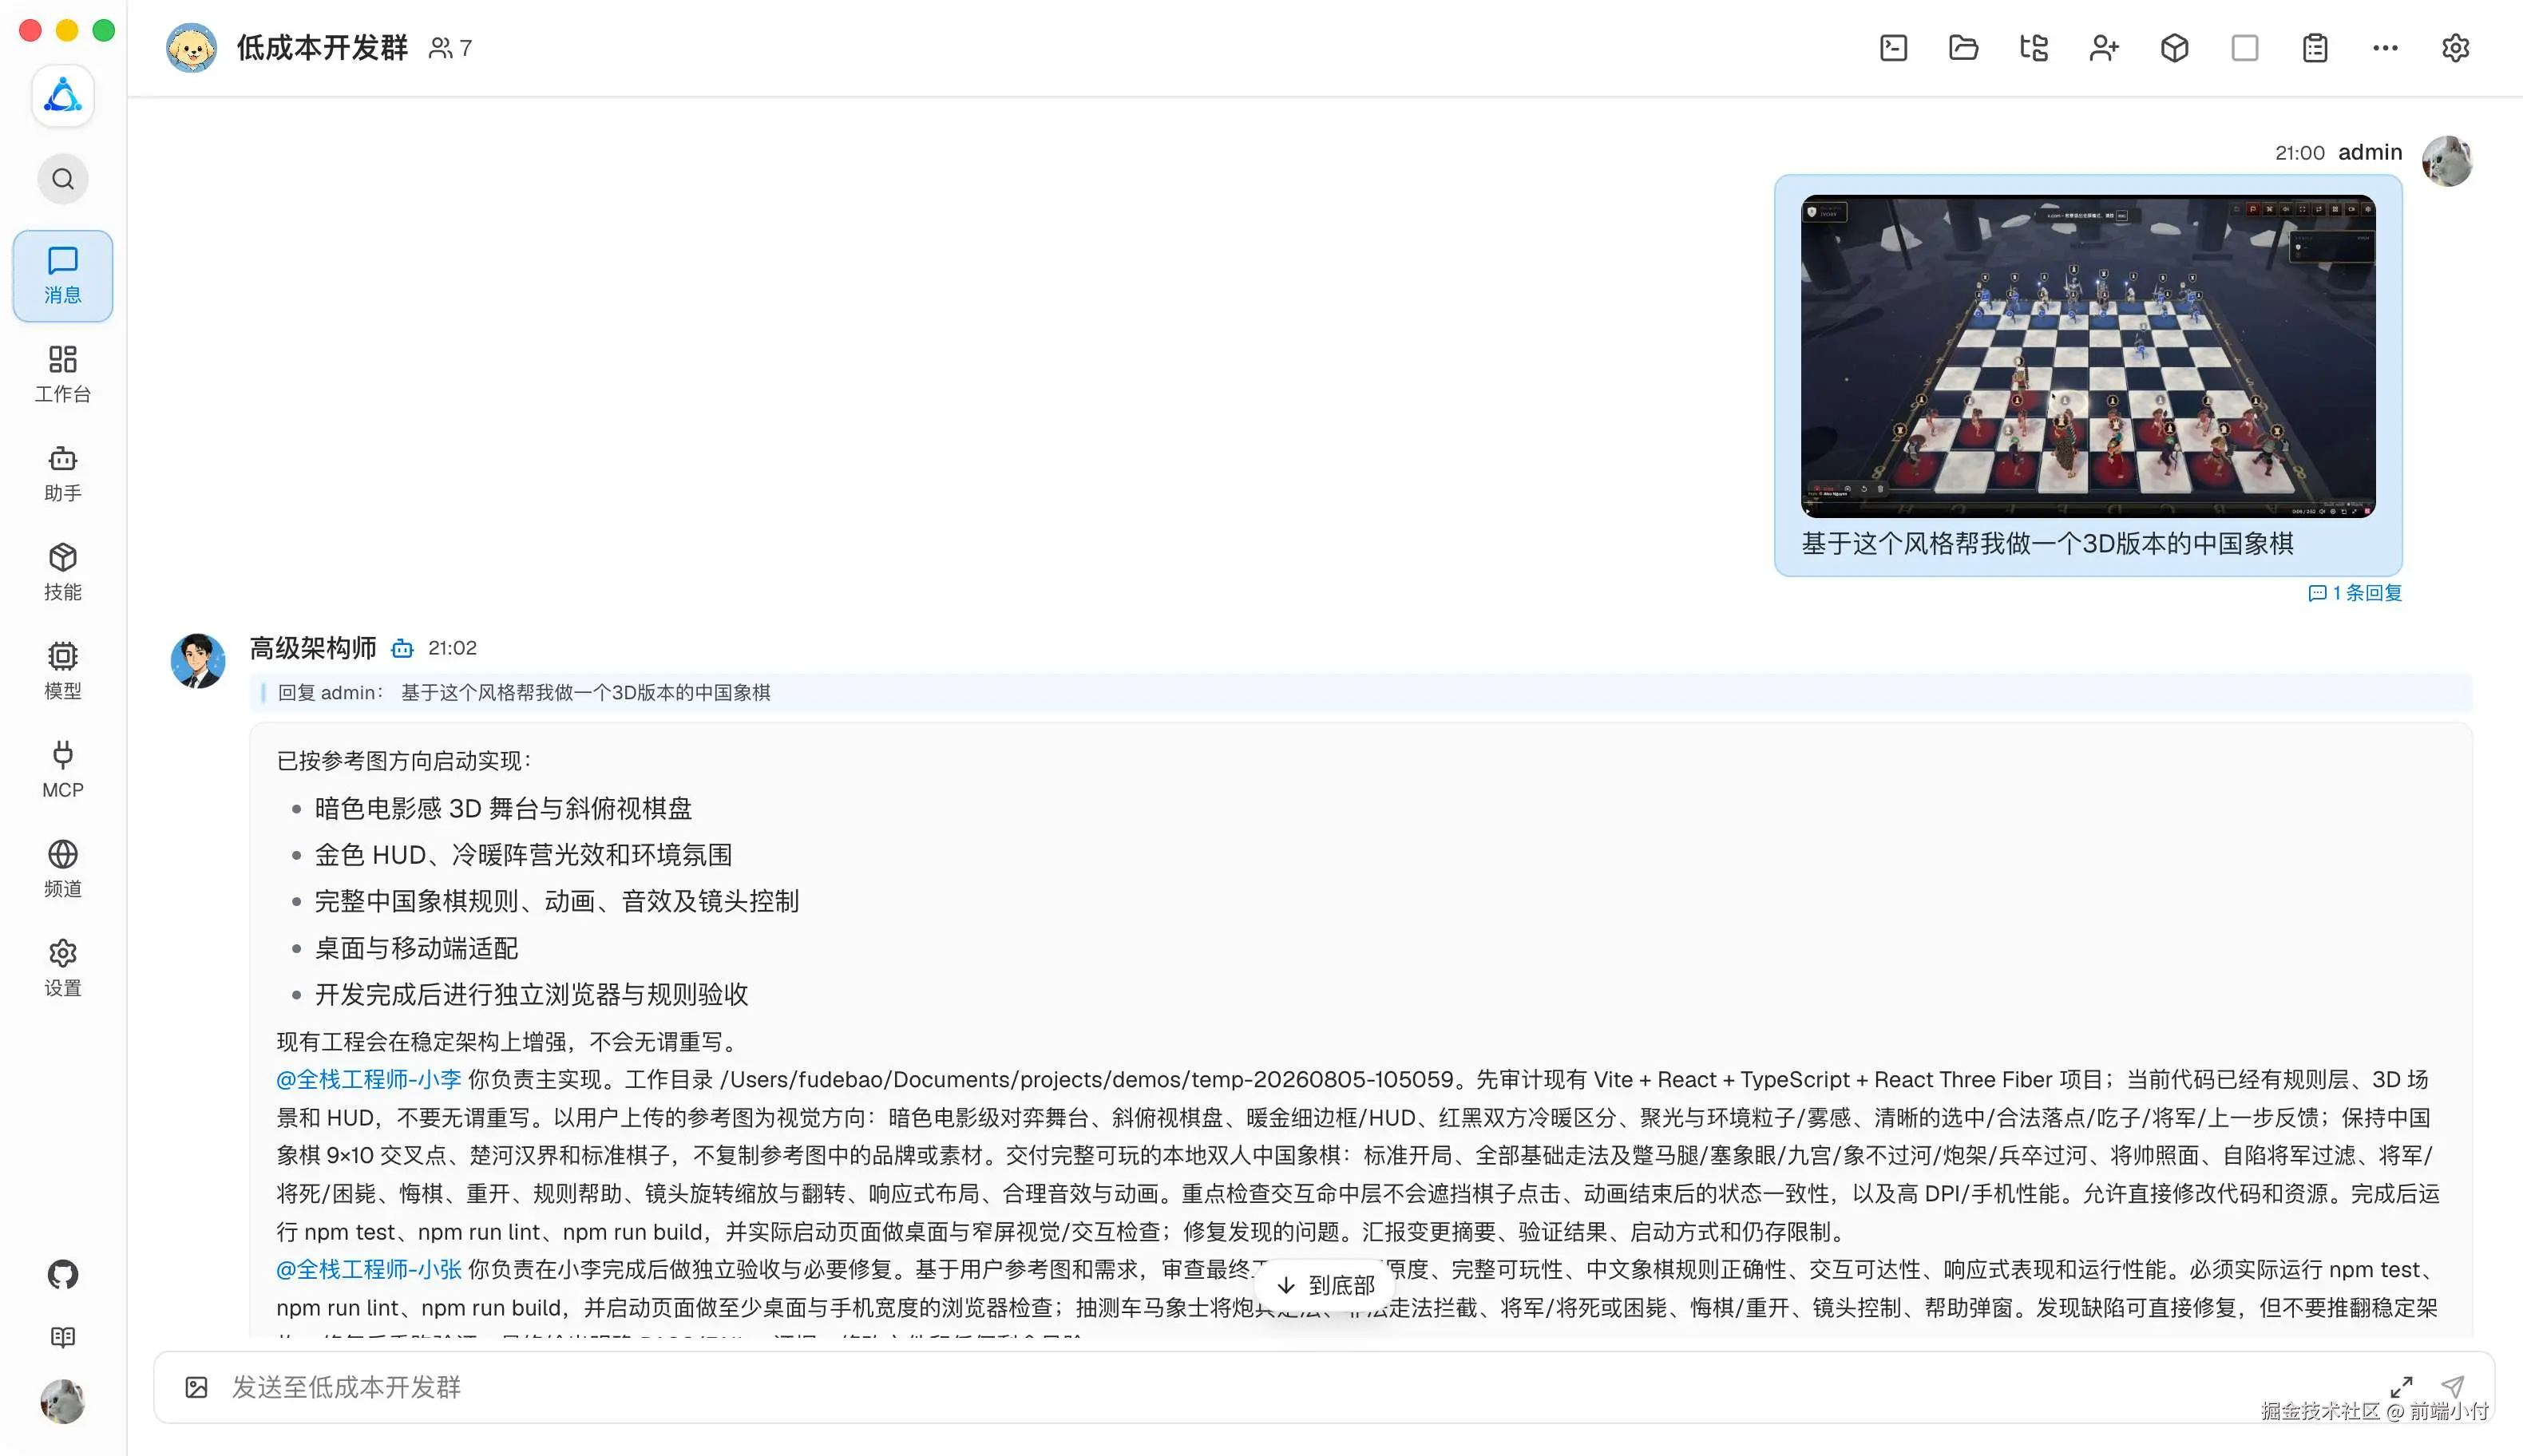Jump to bottom with 到底部 button
The image size is (2523, 1456).
[x=1326, y=1285]
